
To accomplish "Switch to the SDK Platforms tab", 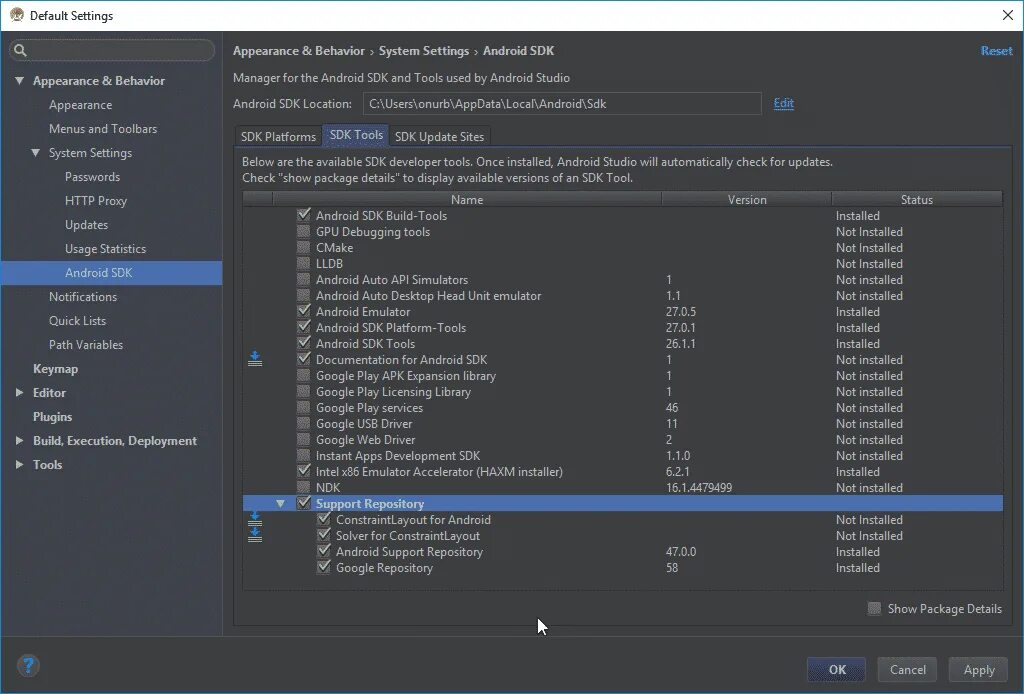I will 278,136.
